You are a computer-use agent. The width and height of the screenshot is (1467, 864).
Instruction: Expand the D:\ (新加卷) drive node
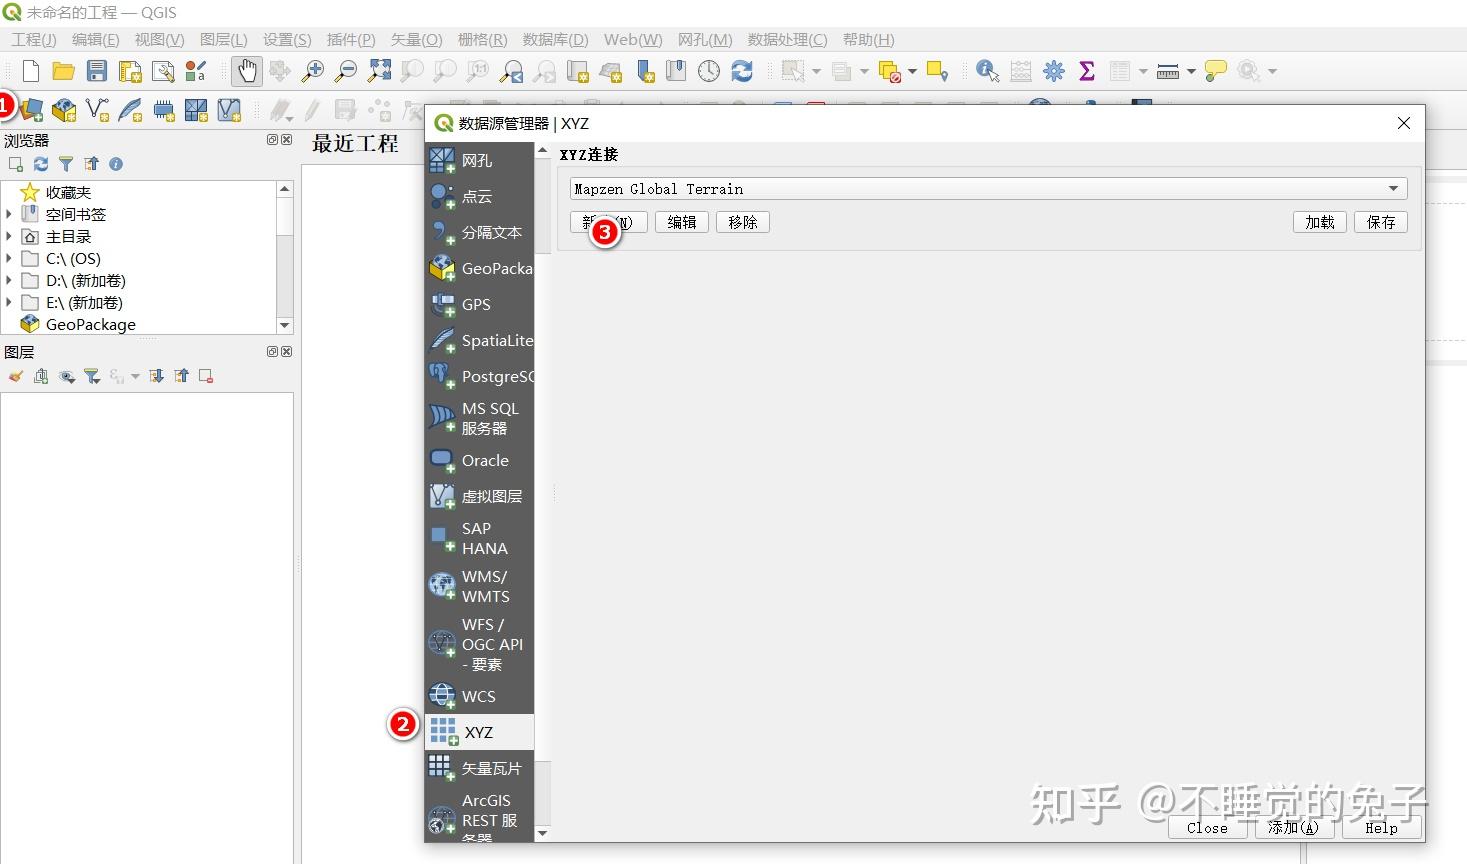(9, 280)
